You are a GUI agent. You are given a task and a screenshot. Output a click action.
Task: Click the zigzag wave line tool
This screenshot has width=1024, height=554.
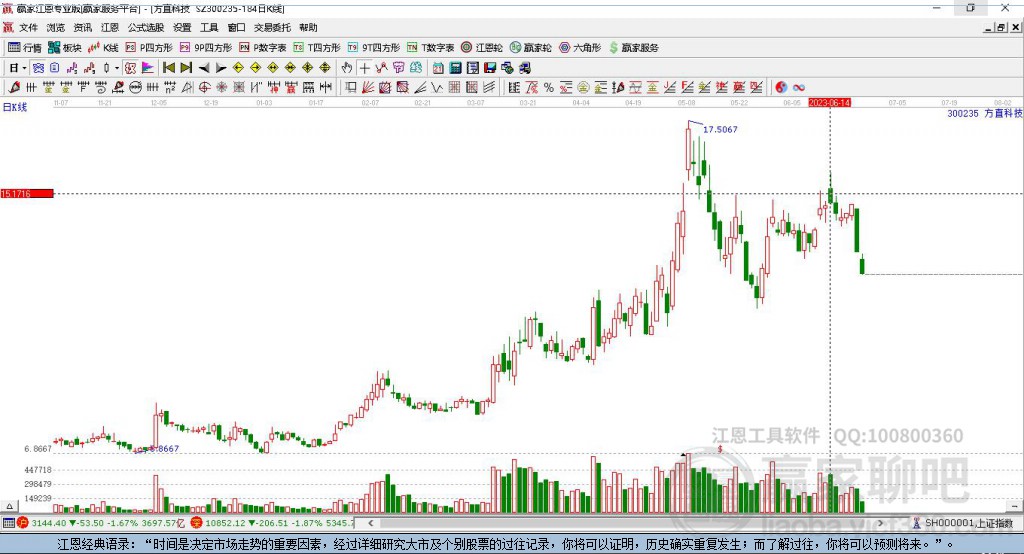coord(436,88)
